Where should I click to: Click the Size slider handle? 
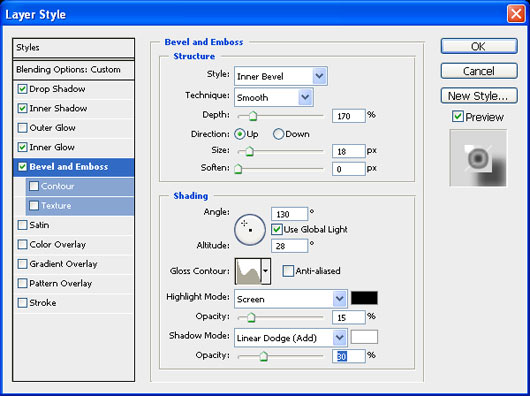pyautogui.click(x=249, y=152)
